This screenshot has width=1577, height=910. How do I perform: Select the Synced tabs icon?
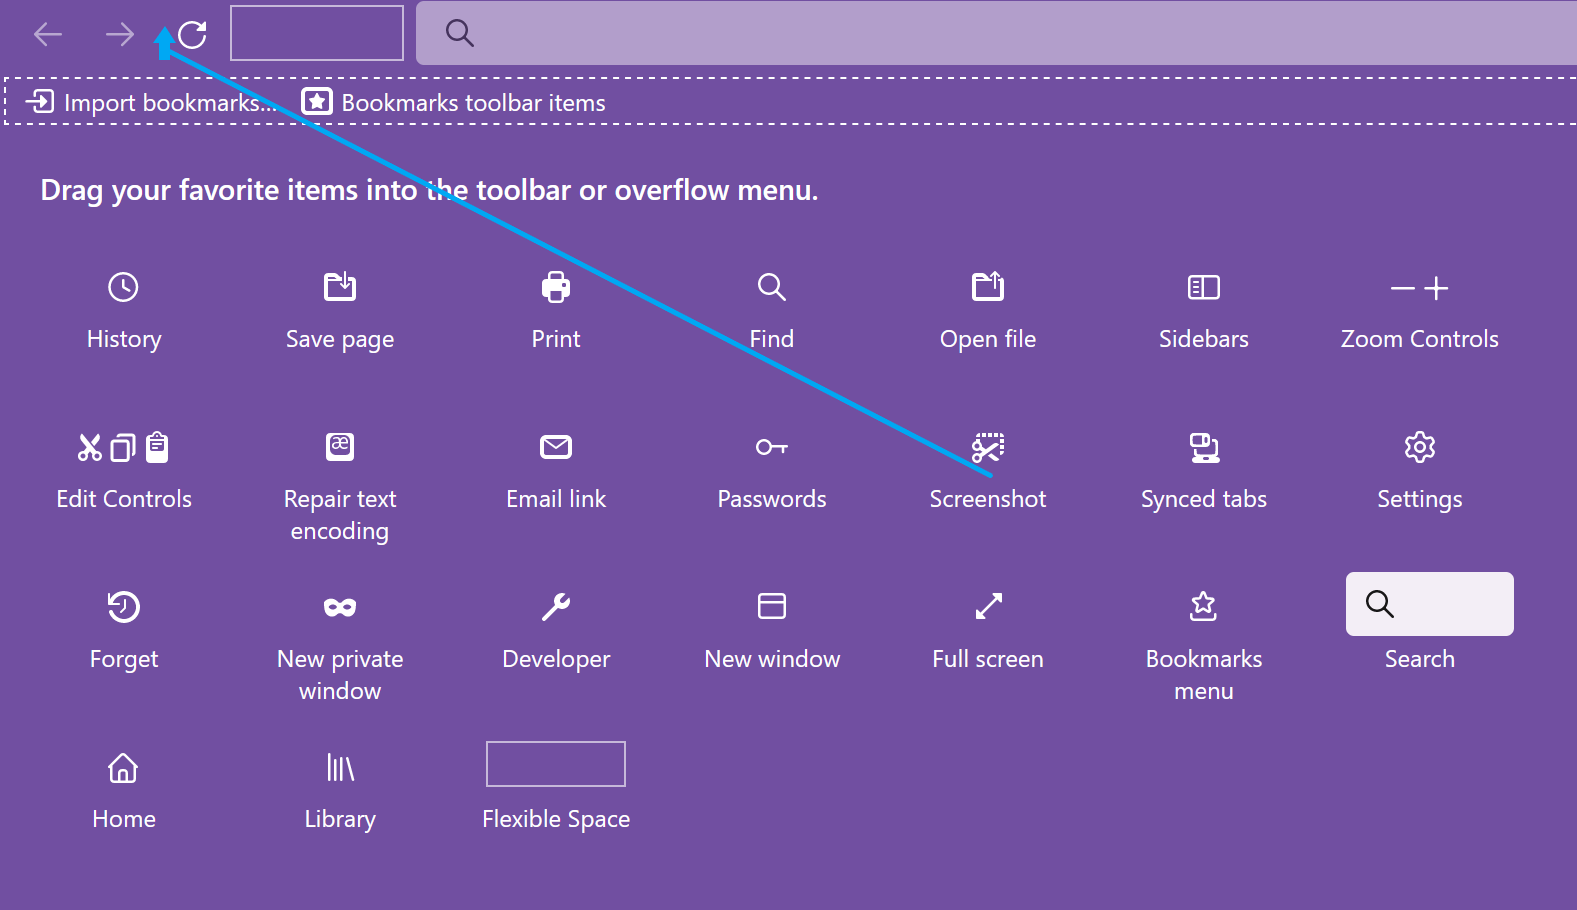click(x=1204, y=447)
